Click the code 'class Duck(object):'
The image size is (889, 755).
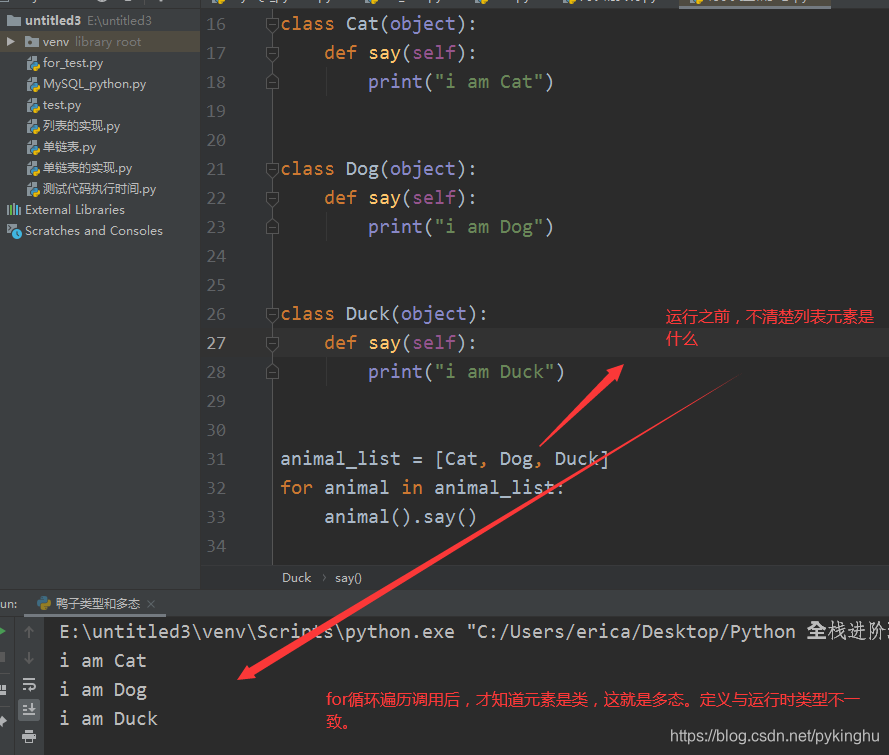pyautogui.click(x=384, y=315)
